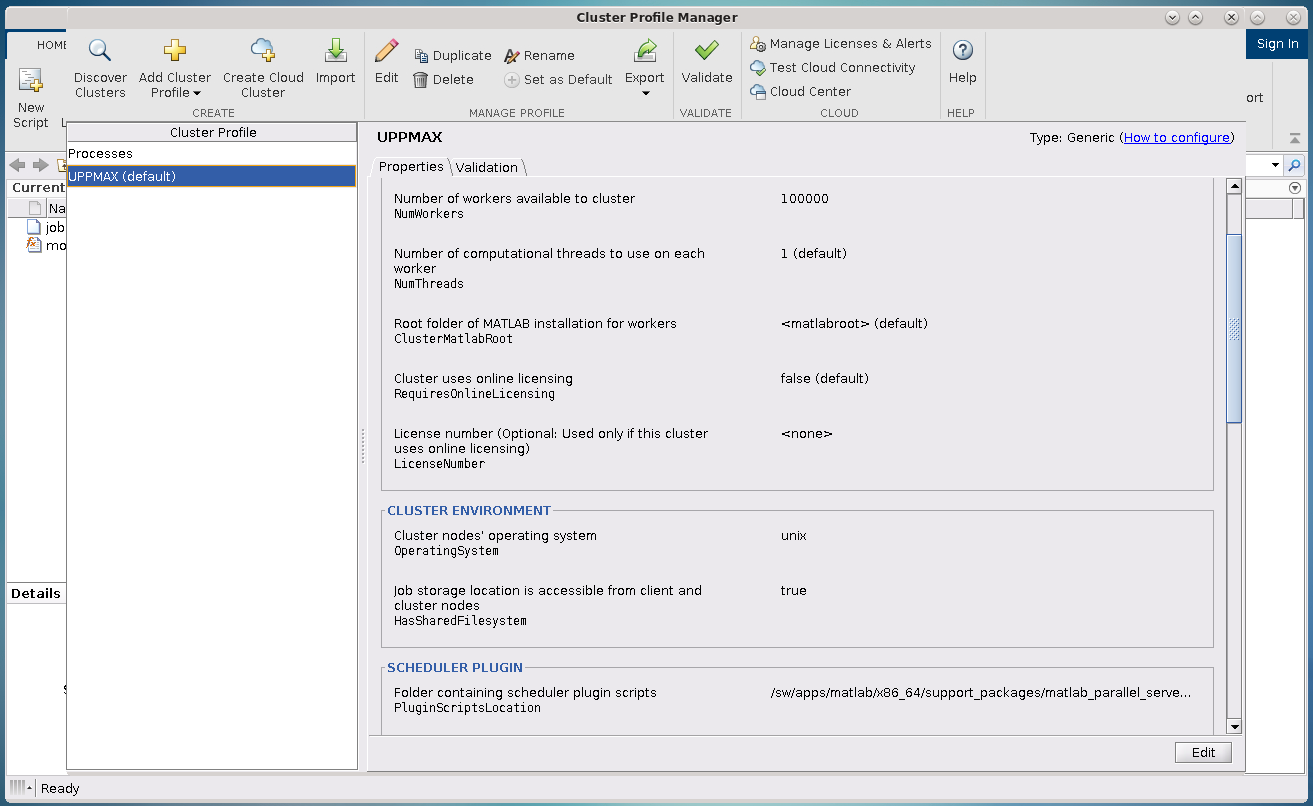Select the Processes cluster profile
Screen dimensions: 1313x806
(101, 154)
